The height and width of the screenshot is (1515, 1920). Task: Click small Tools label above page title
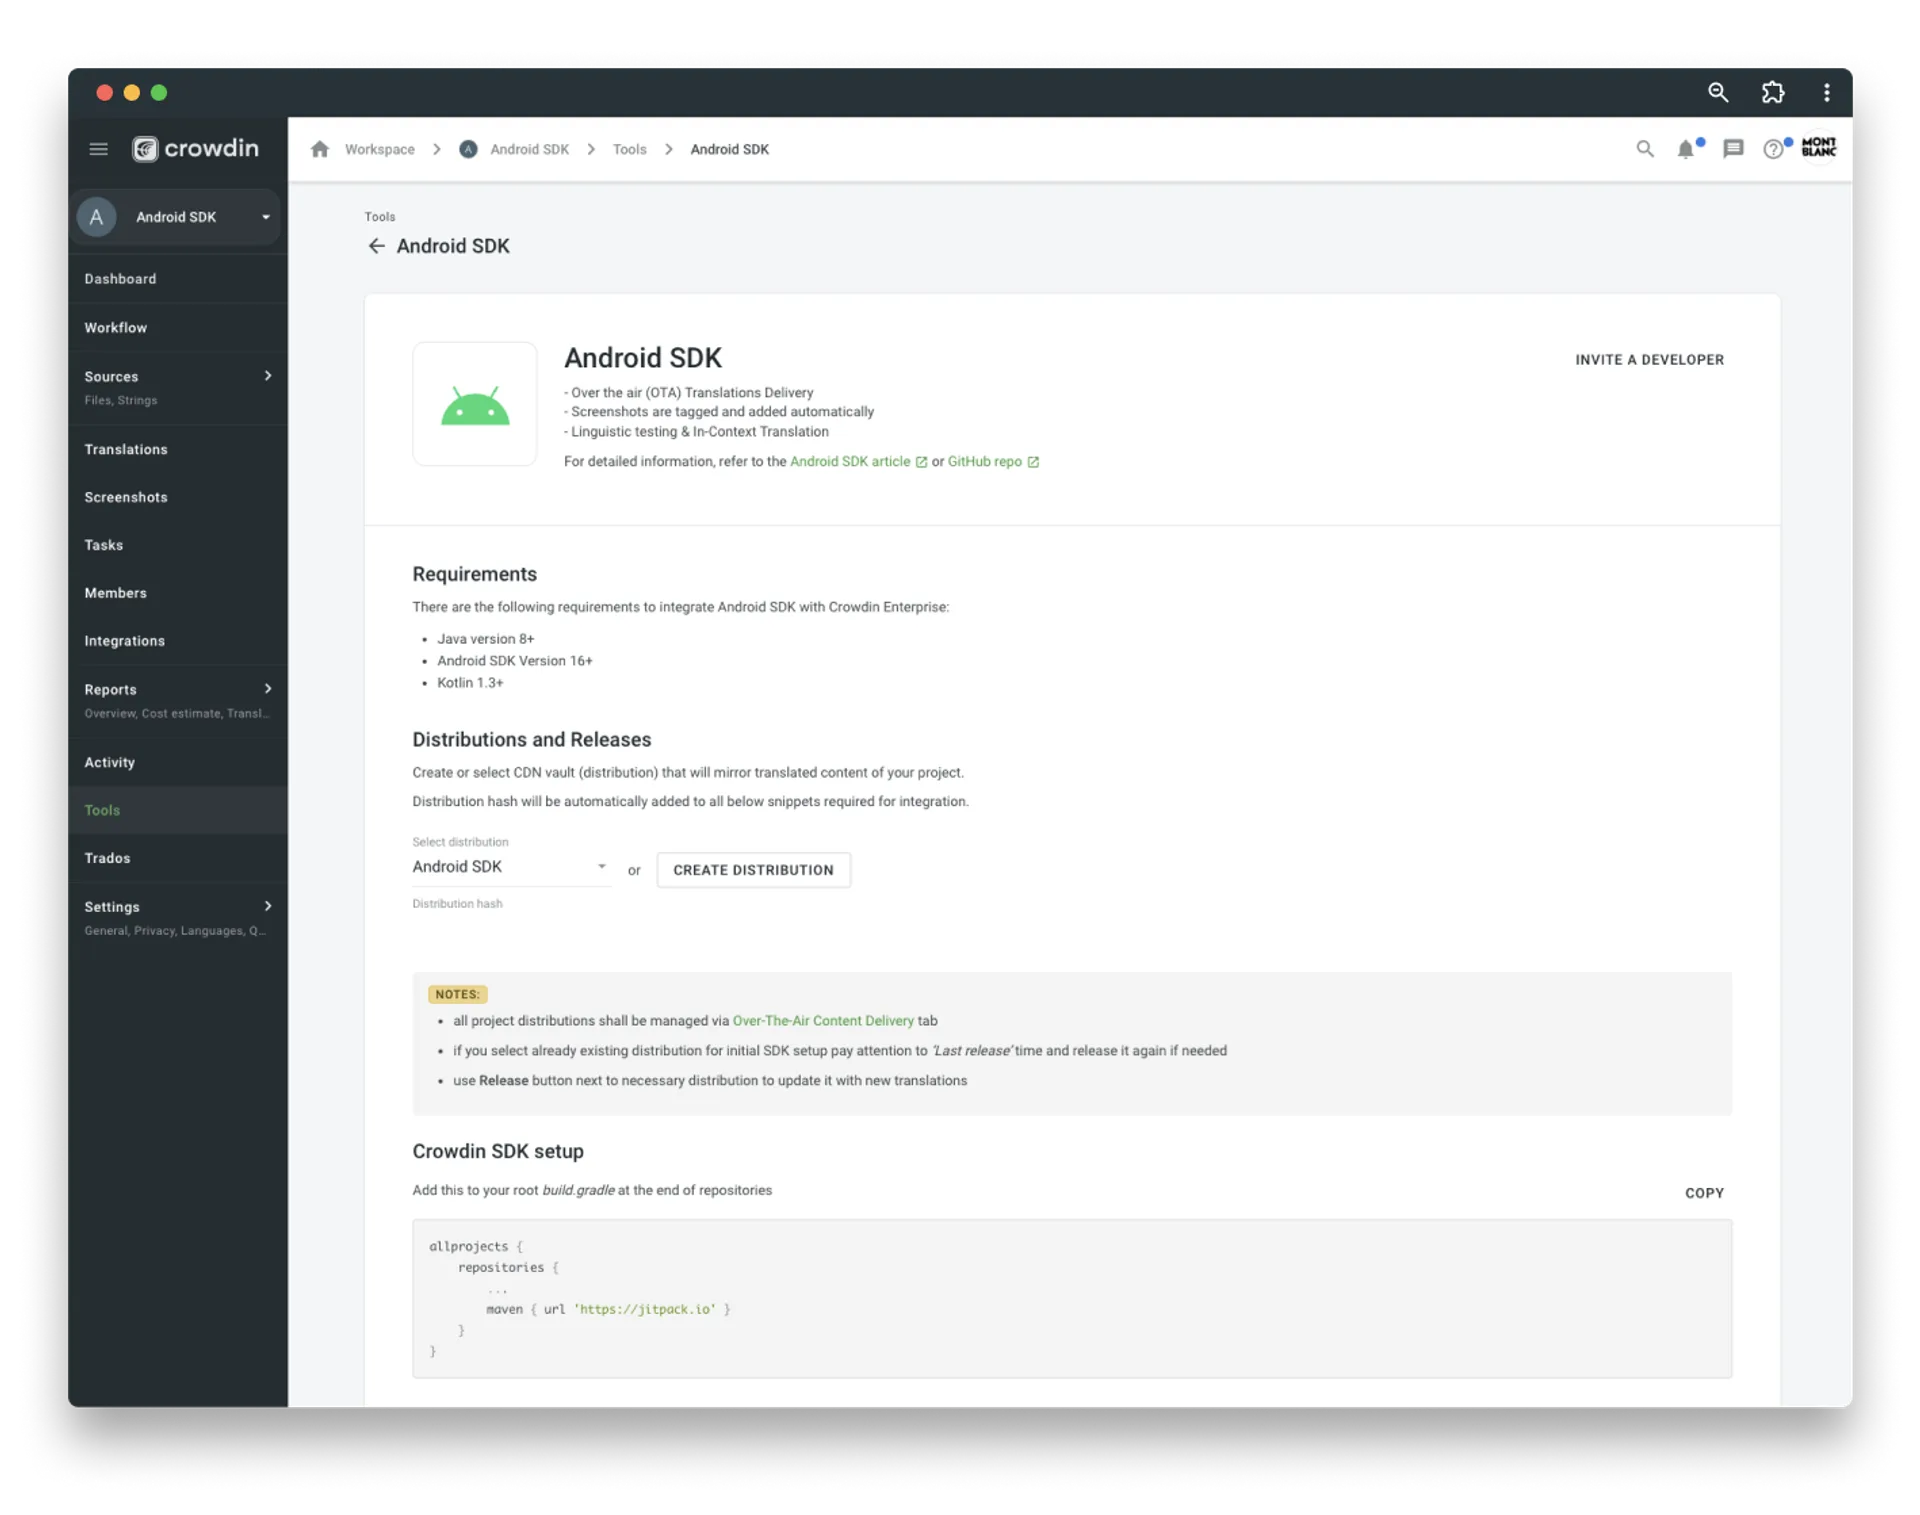(380, 217)
